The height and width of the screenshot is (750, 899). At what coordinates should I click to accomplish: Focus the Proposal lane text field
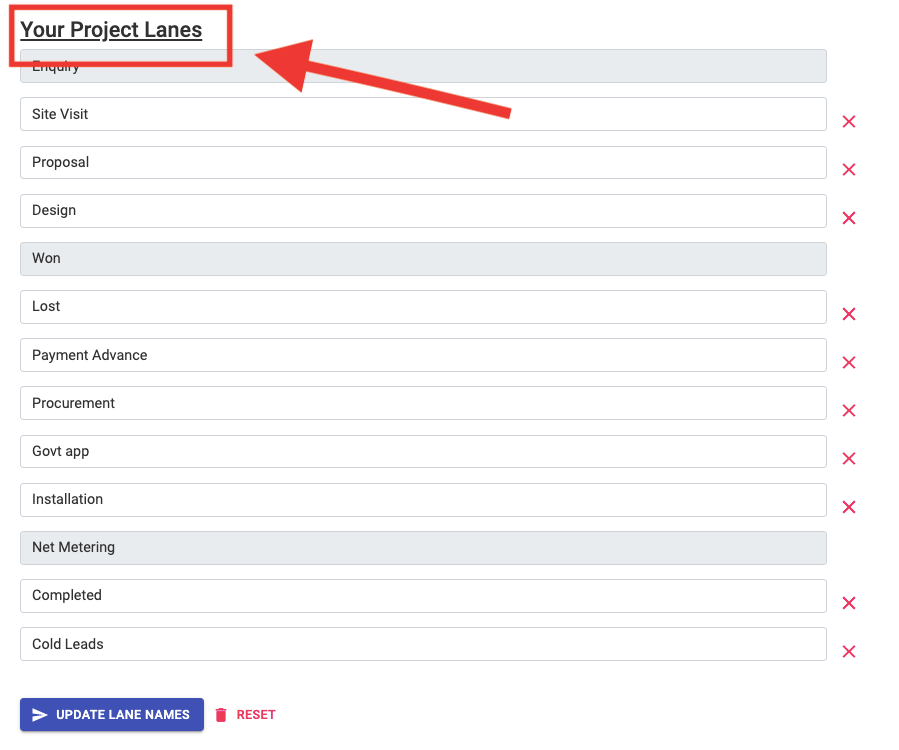423,162
